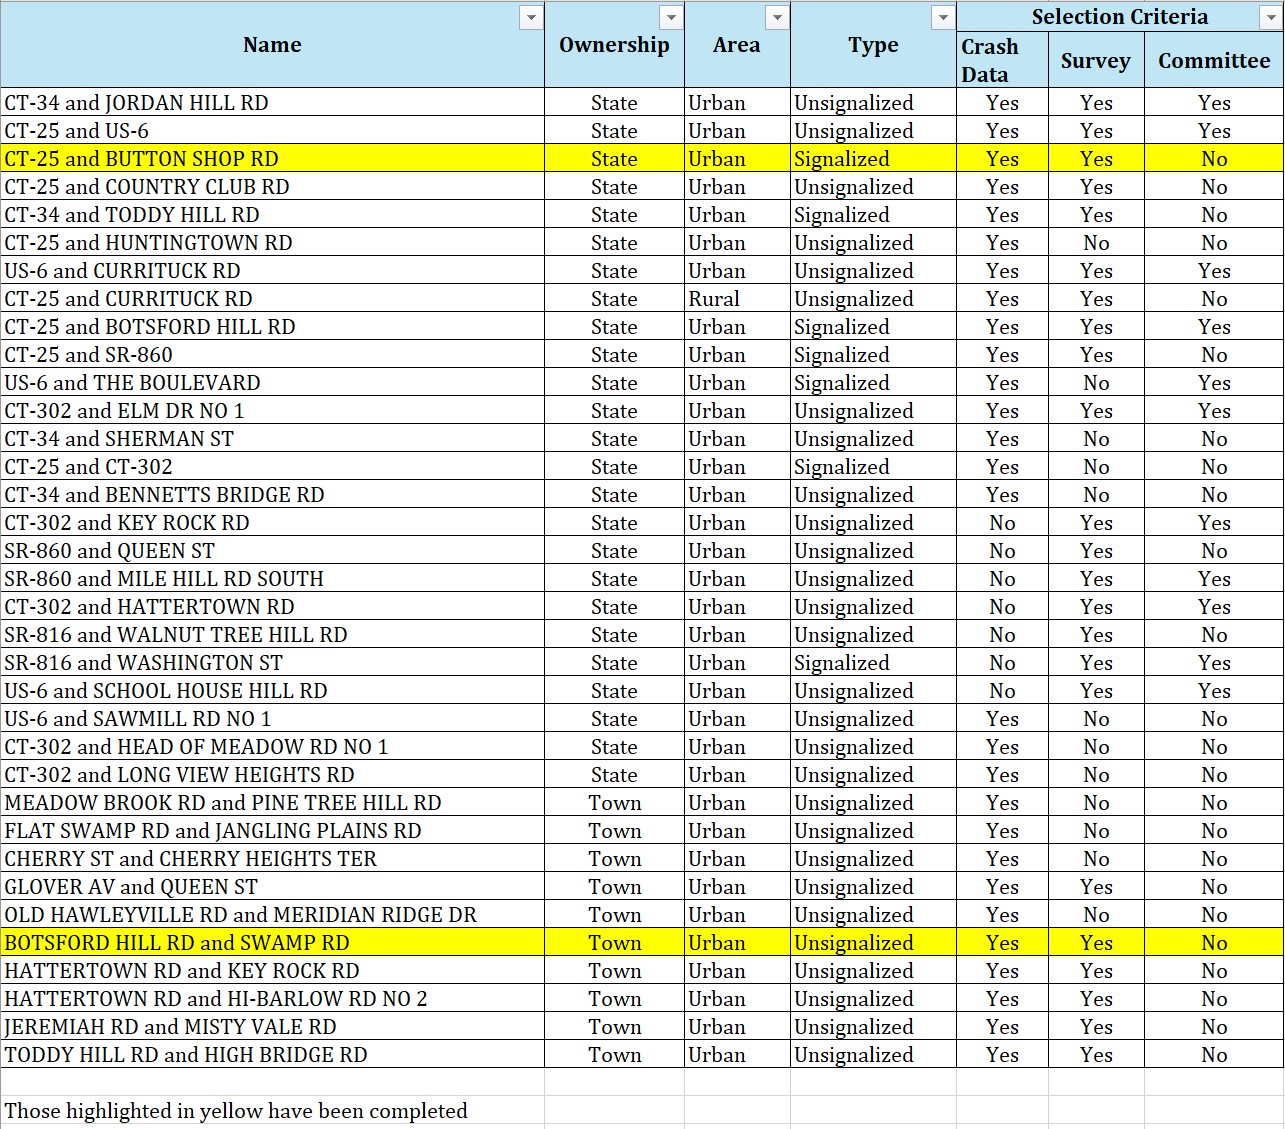This screenshot has height=1129, width=1285.
Task: Select the Crash Data header cell
Action: [x=1001, y=60]
